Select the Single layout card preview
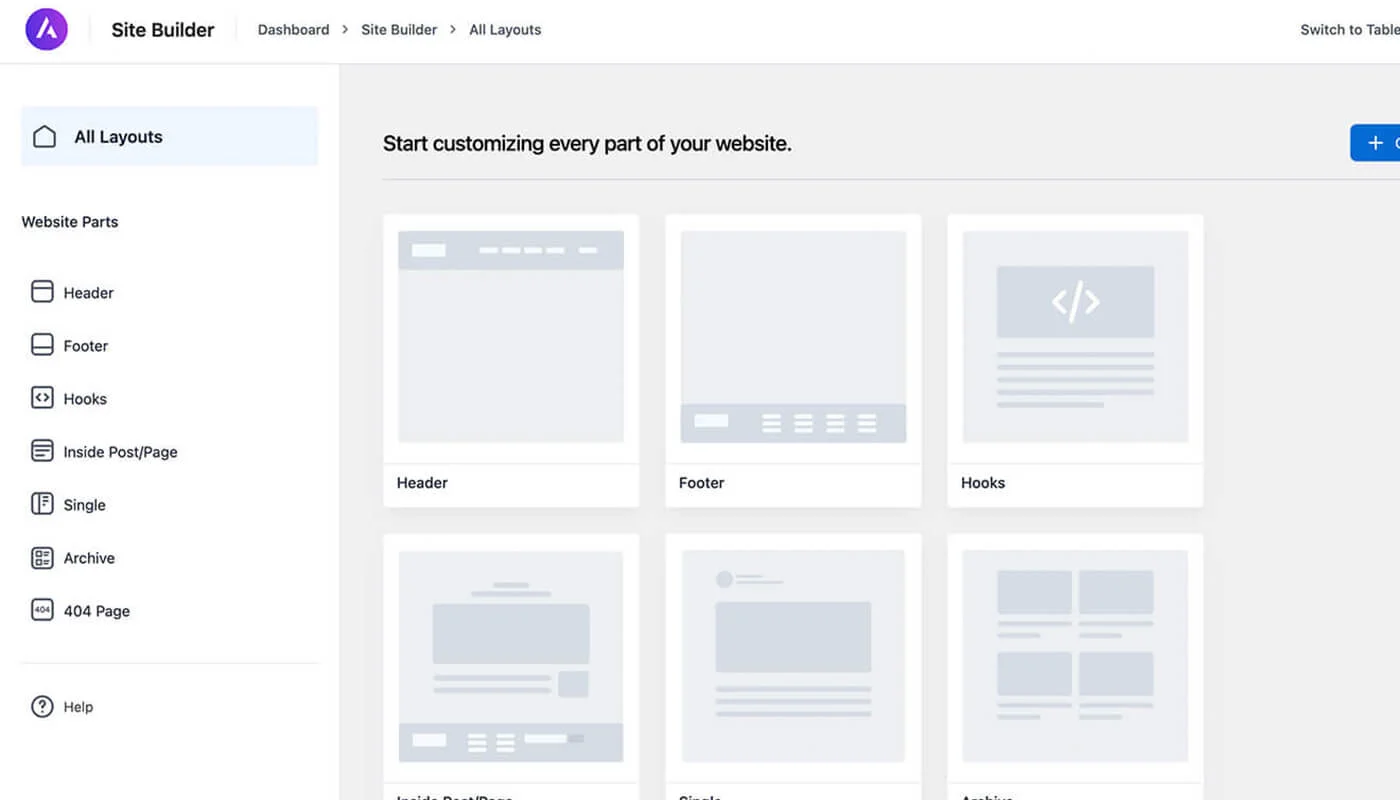The height and width of the screenshot is (800, 1400). pyautogui.click(x=793, y=656)
